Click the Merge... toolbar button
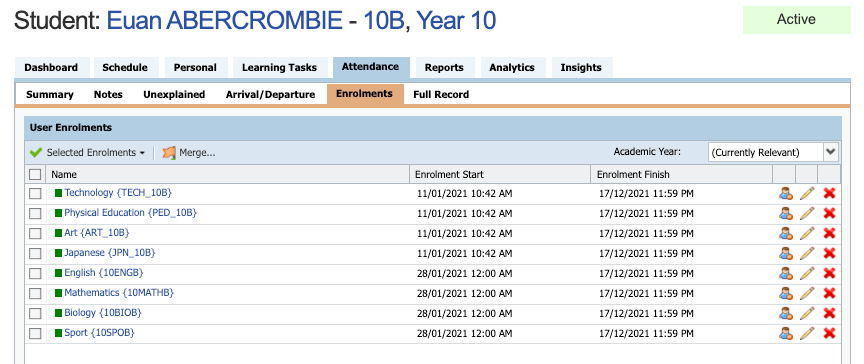Image resolution: width=864 pixels, height=364 pixels. [189, 153]
